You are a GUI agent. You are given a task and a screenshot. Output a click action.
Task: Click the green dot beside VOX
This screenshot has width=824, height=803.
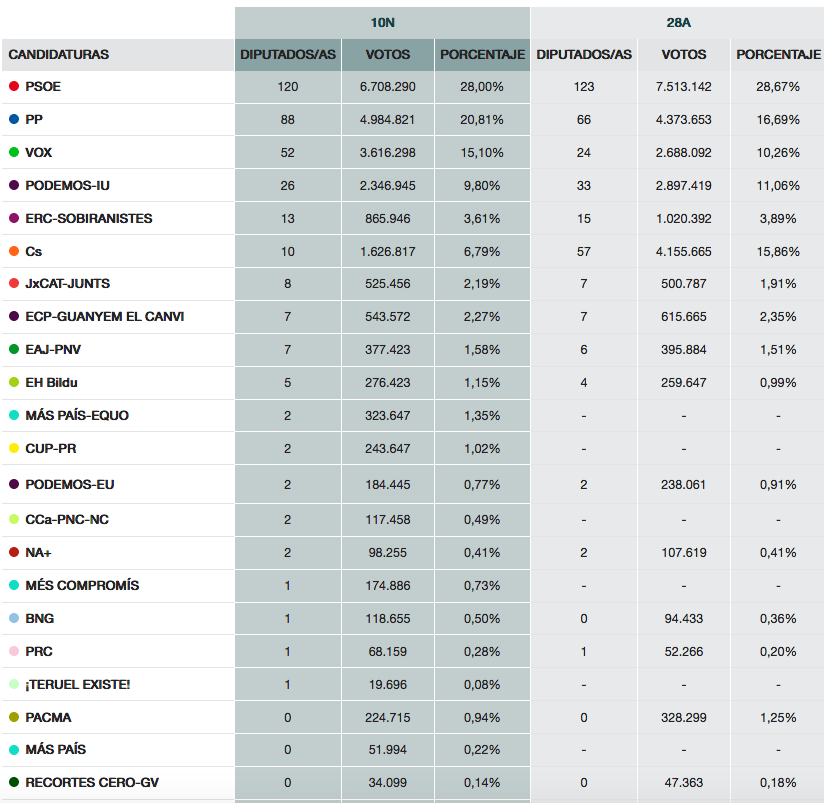pos(14,152)
